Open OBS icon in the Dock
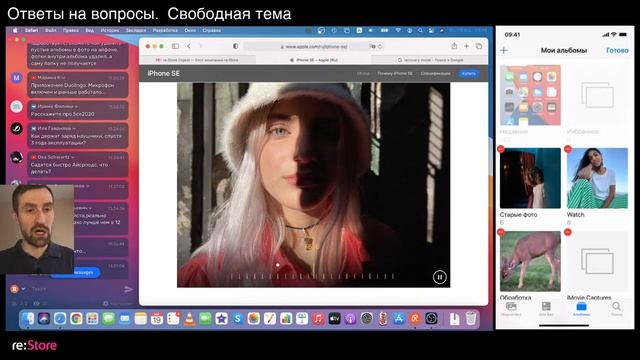640x360 pixels. tap(431, 319)
